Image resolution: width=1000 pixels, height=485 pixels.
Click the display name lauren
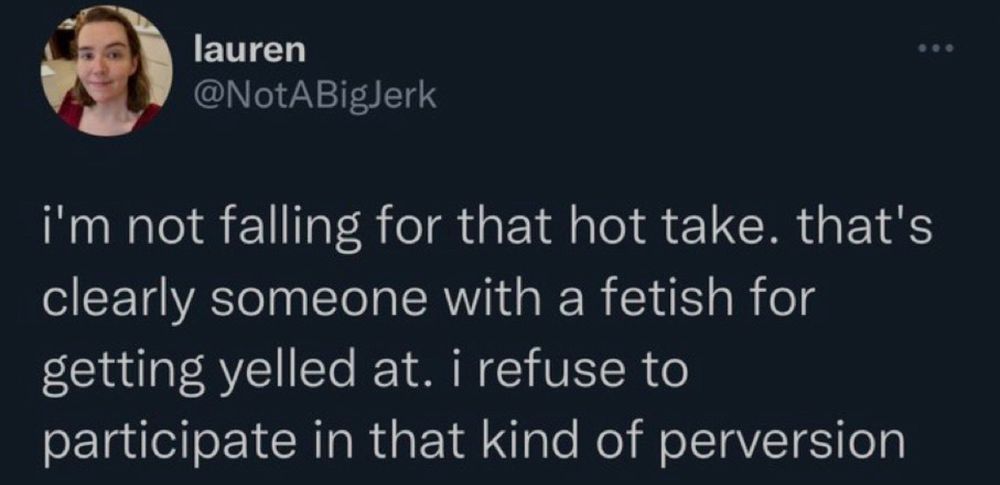click(249, 50)
